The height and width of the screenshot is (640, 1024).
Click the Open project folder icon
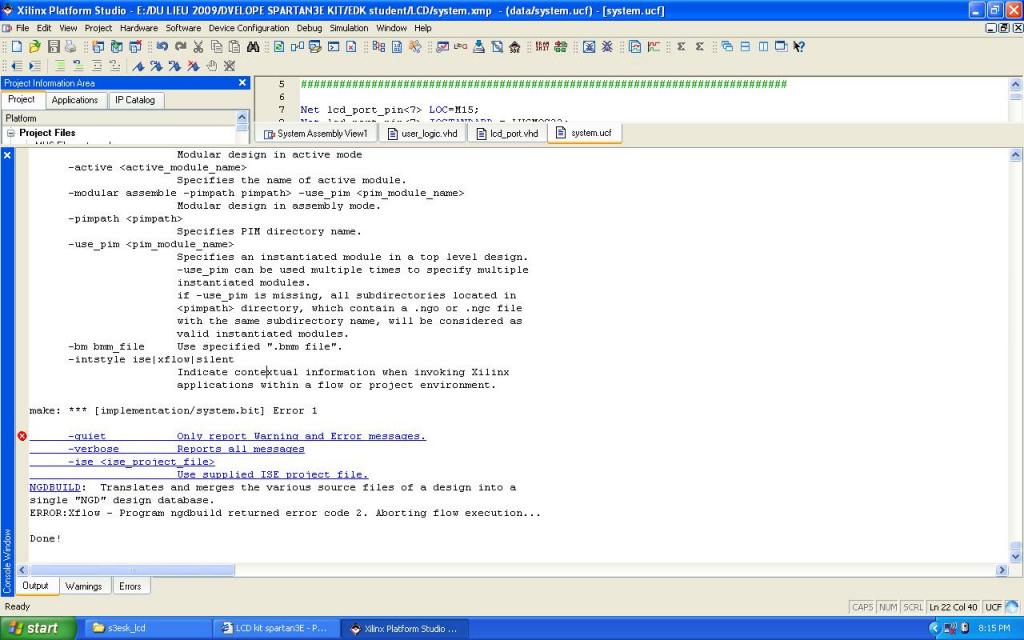35,47
